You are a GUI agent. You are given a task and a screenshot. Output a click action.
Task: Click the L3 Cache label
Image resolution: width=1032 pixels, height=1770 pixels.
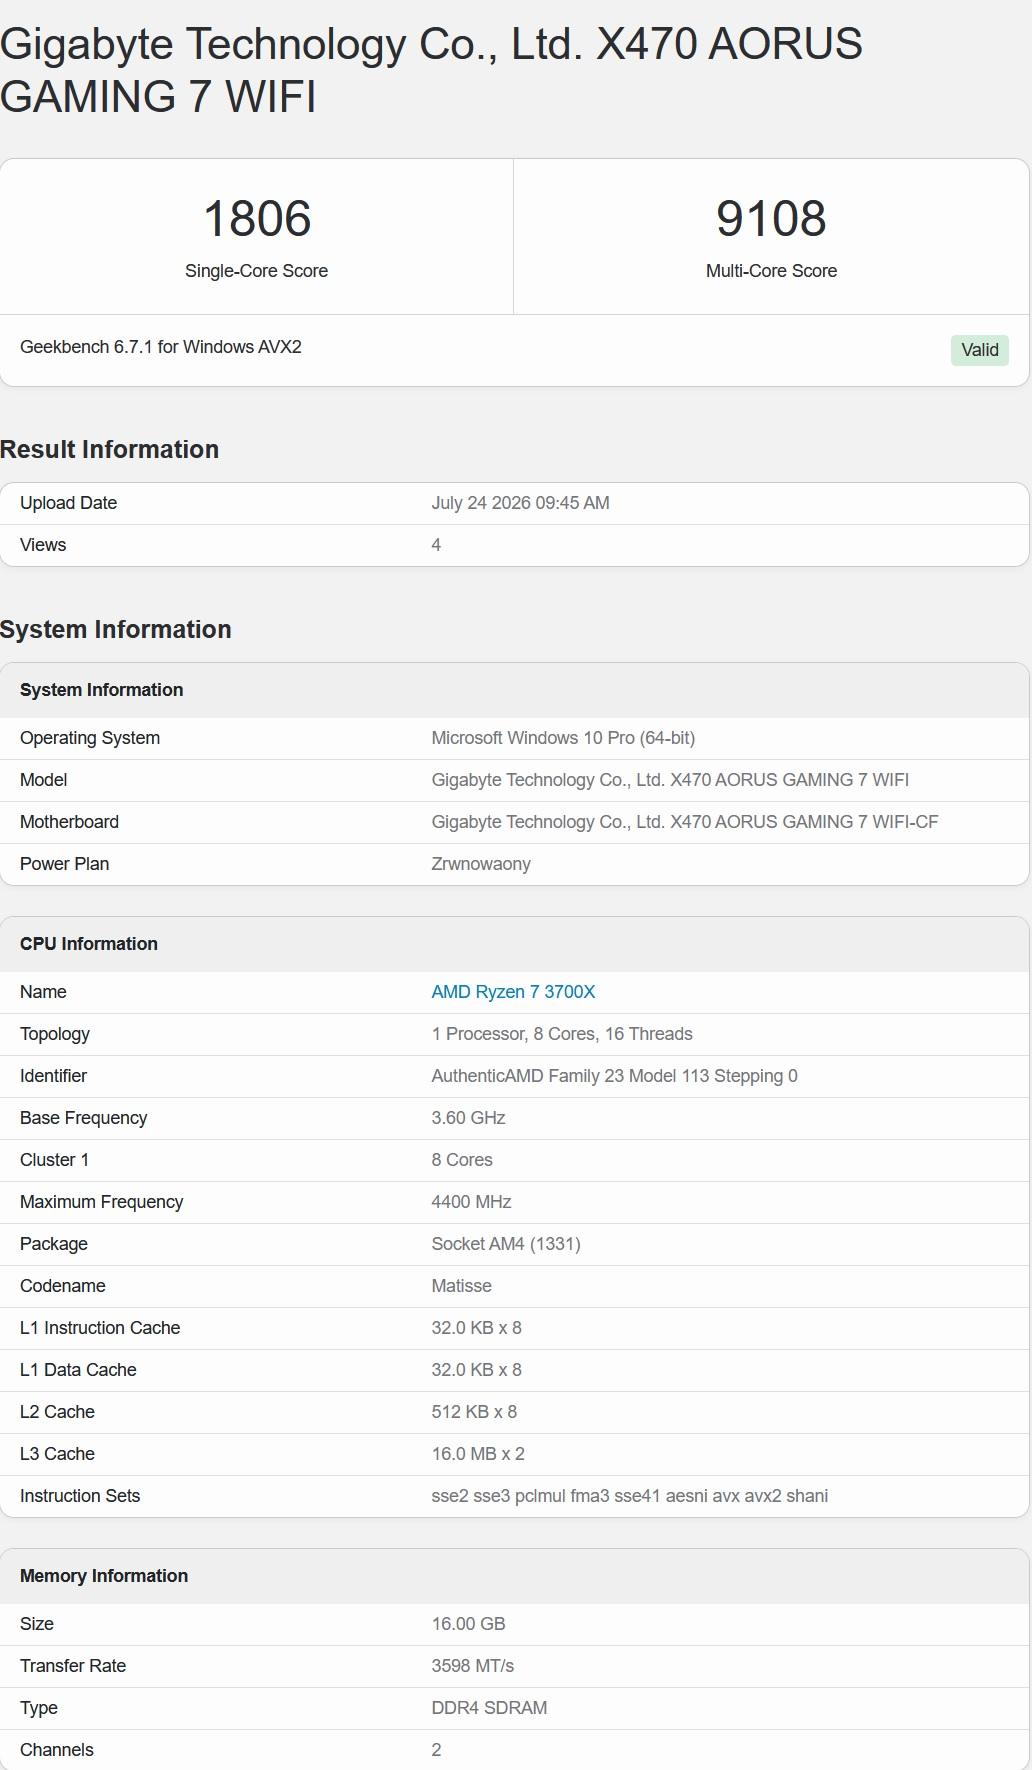(57, 1454)
